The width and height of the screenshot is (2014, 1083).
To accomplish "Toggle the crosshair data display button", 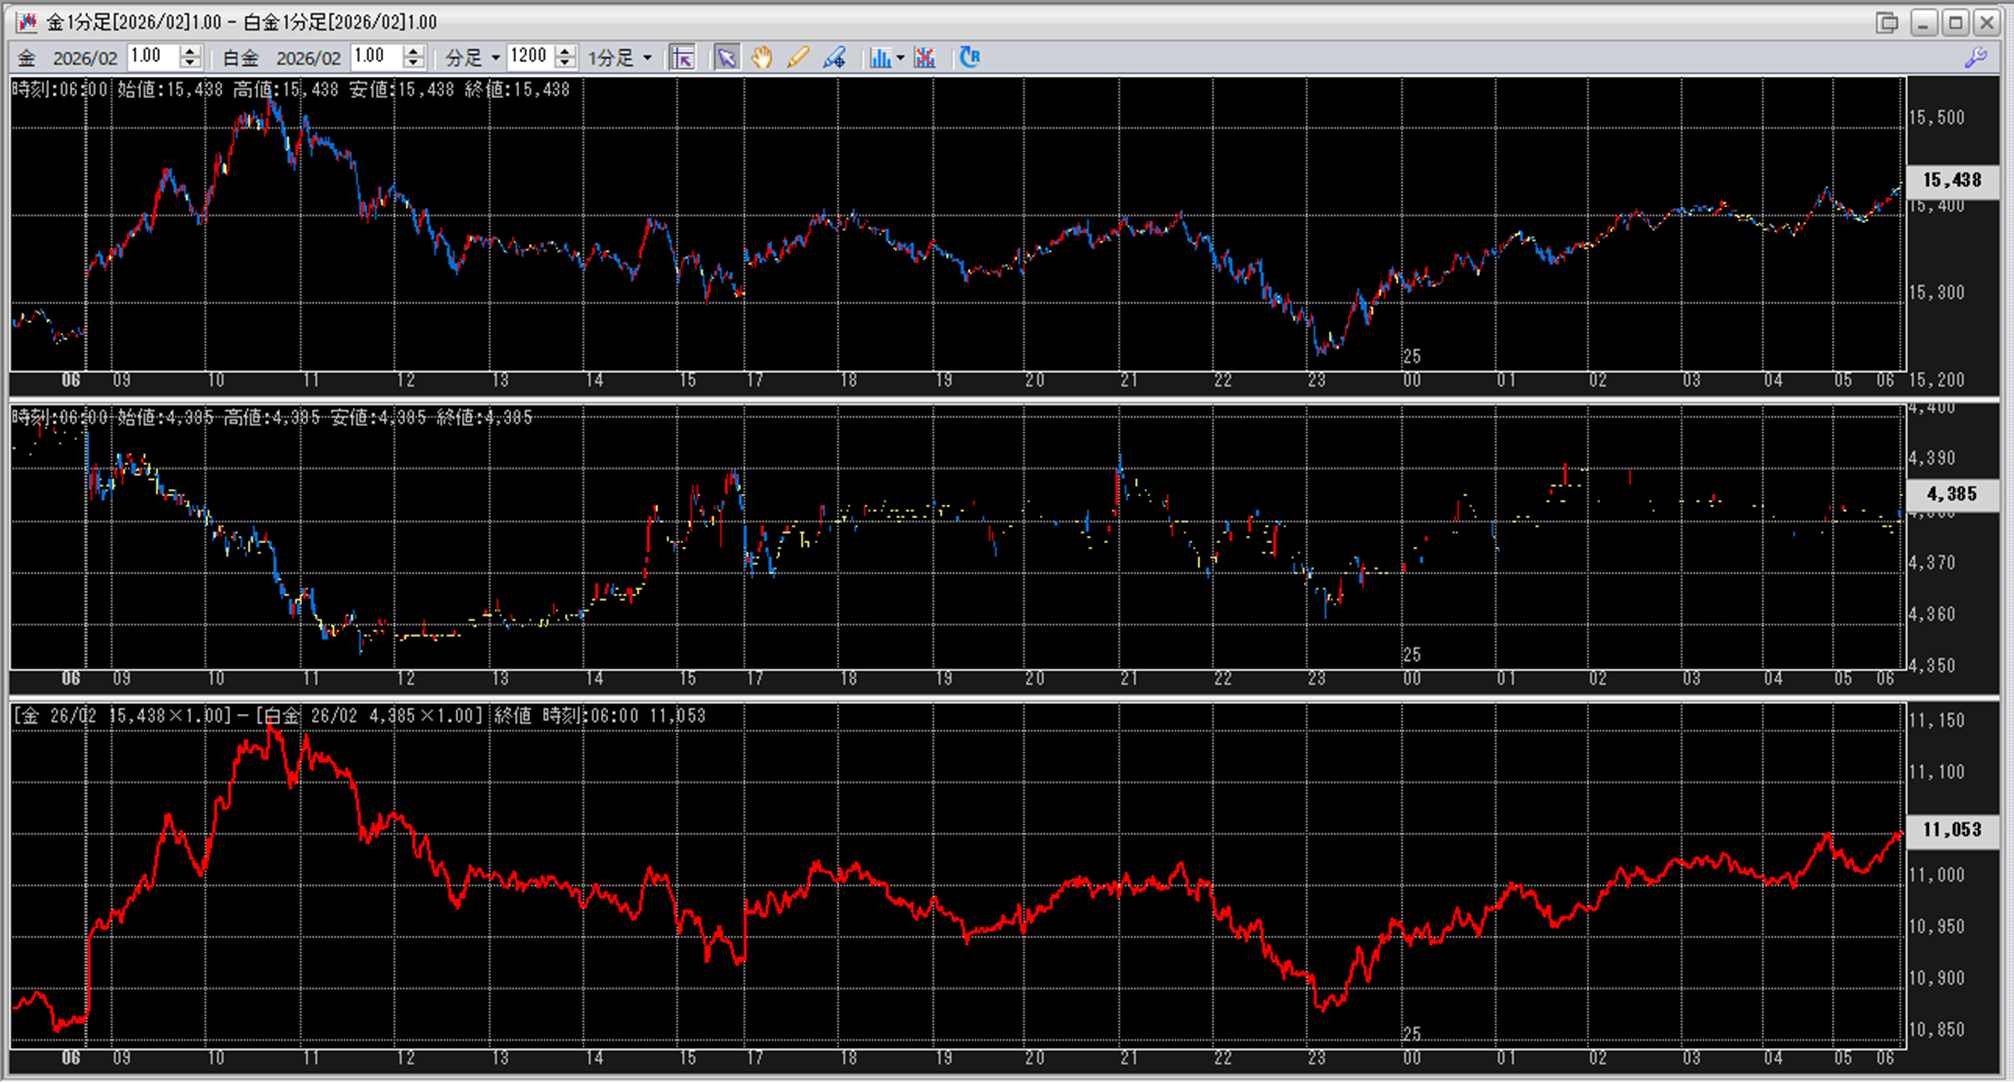I will (683, 58).
